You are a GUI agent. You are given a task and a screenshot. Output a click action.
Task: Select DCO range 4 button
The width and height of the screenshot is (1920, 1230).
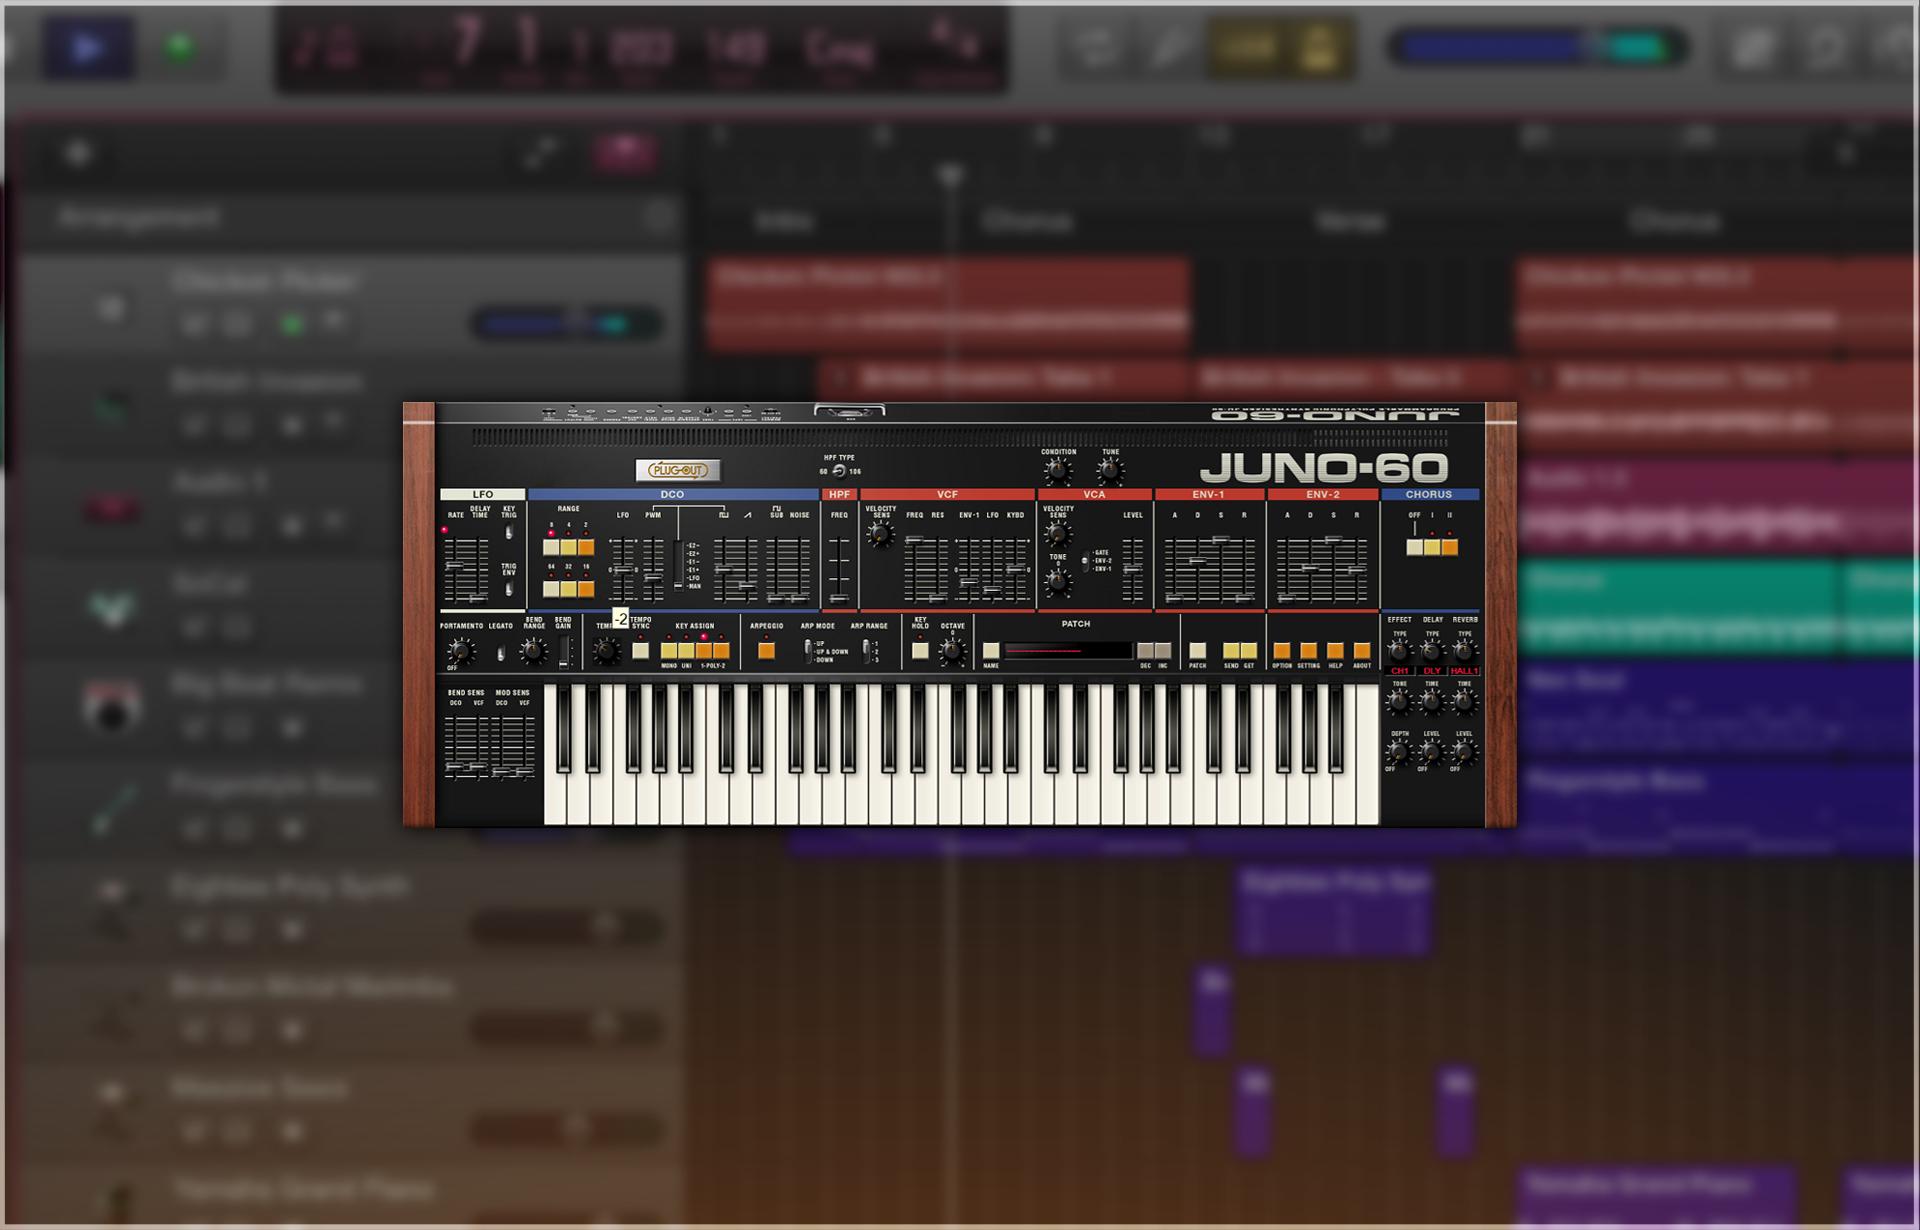[569, 547]
